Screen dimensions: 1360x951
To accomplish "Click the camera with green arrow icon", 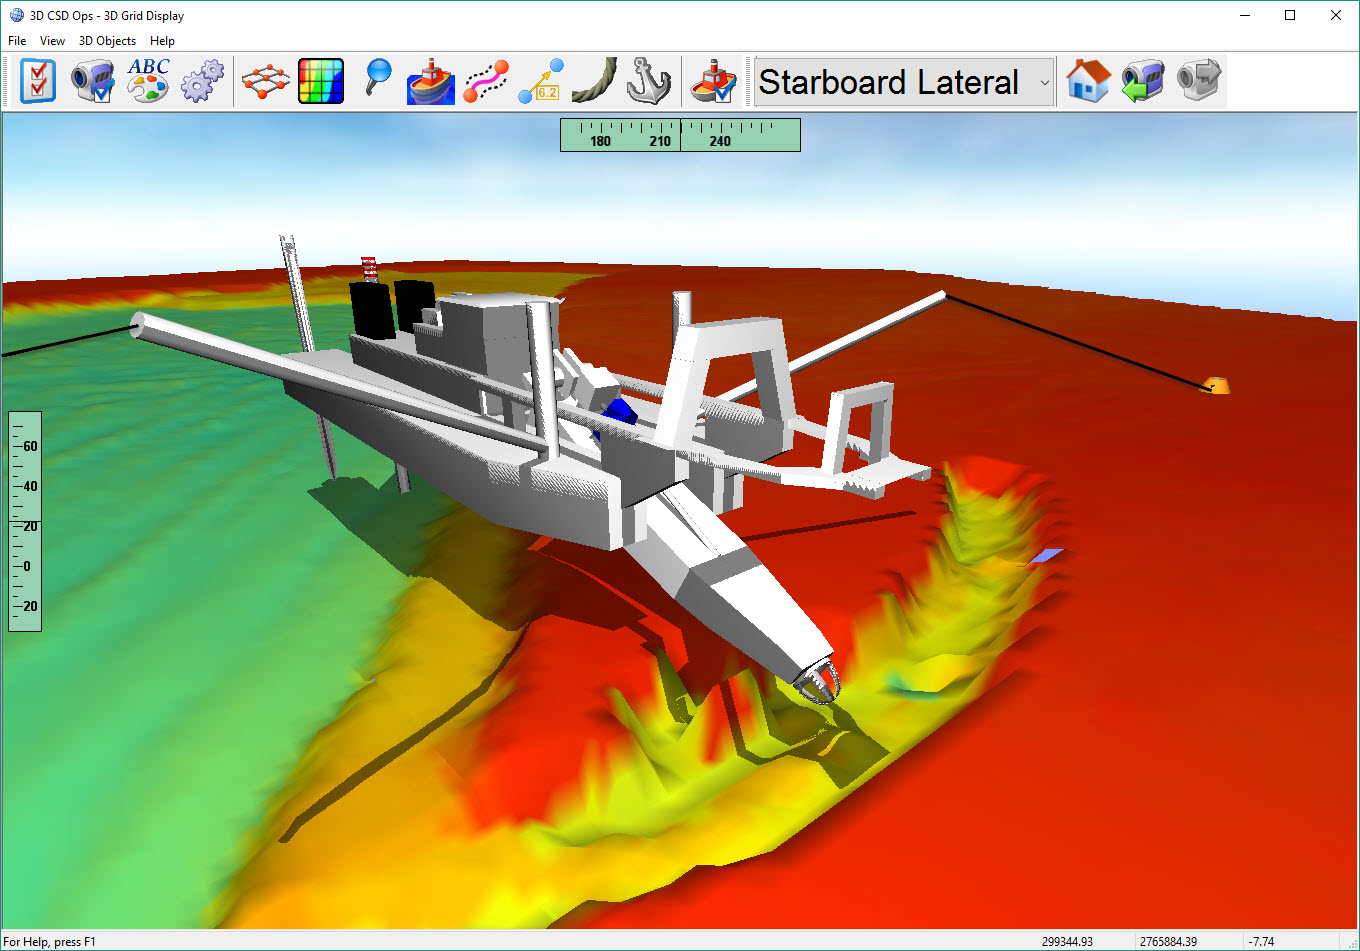I will click(x=1143, y=81).
